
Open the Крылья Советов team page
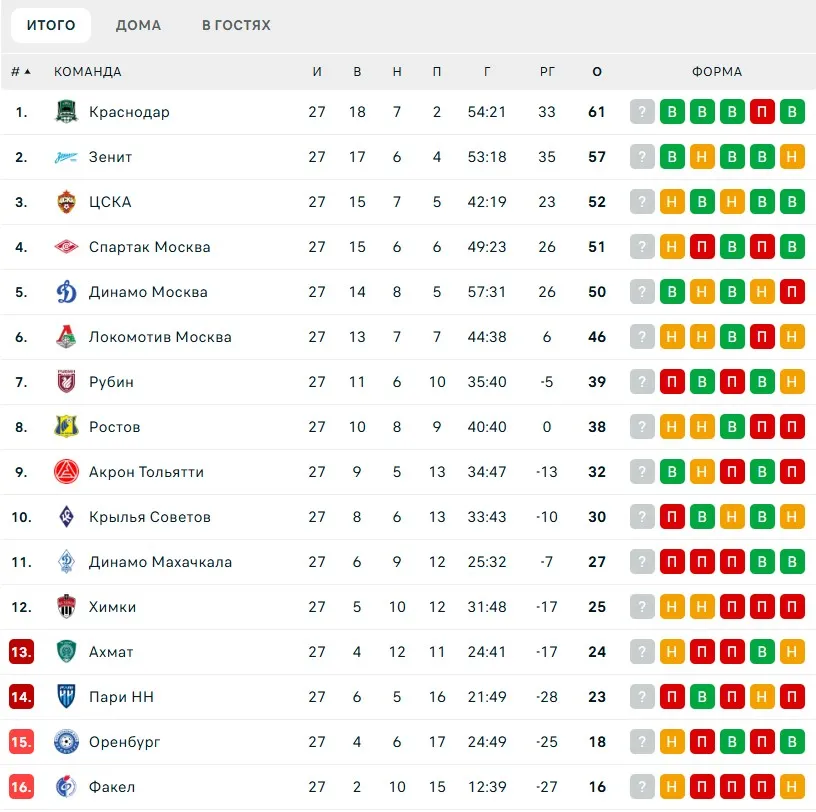tap(150, 517)
